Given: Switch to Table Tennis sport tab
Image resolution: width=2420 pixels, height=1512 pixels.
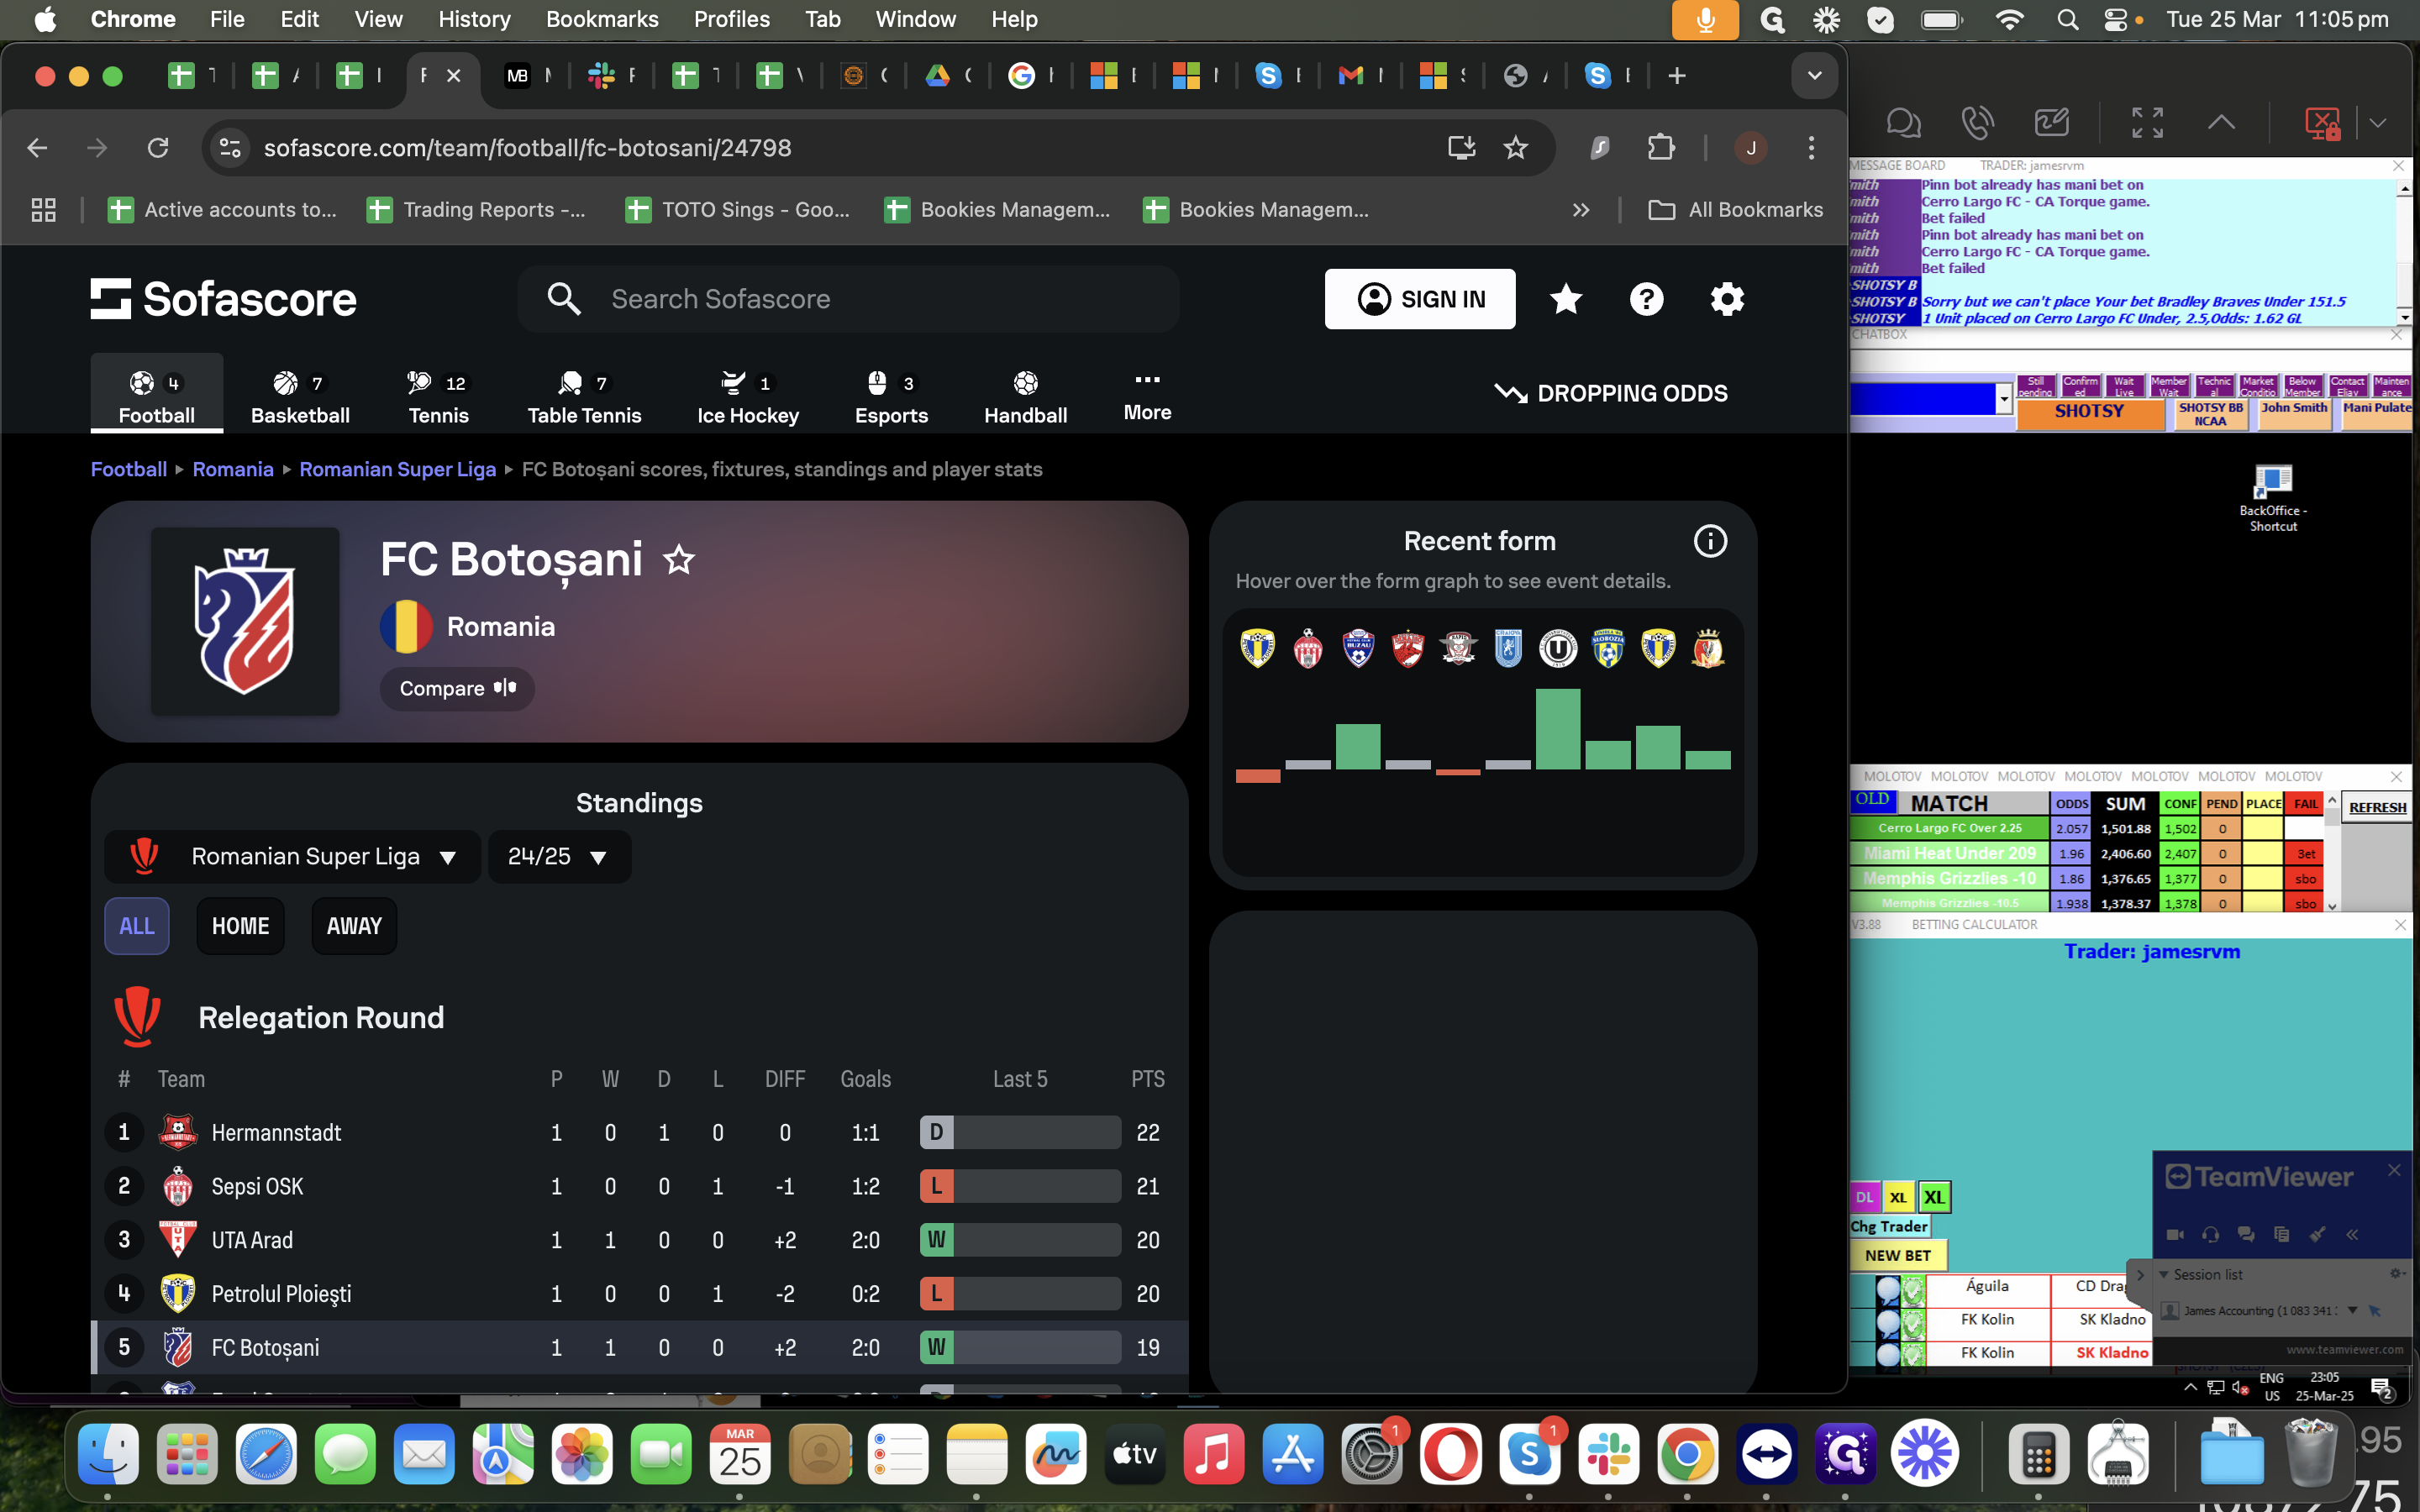Looking at the screenshot, I should pos(584,397).
